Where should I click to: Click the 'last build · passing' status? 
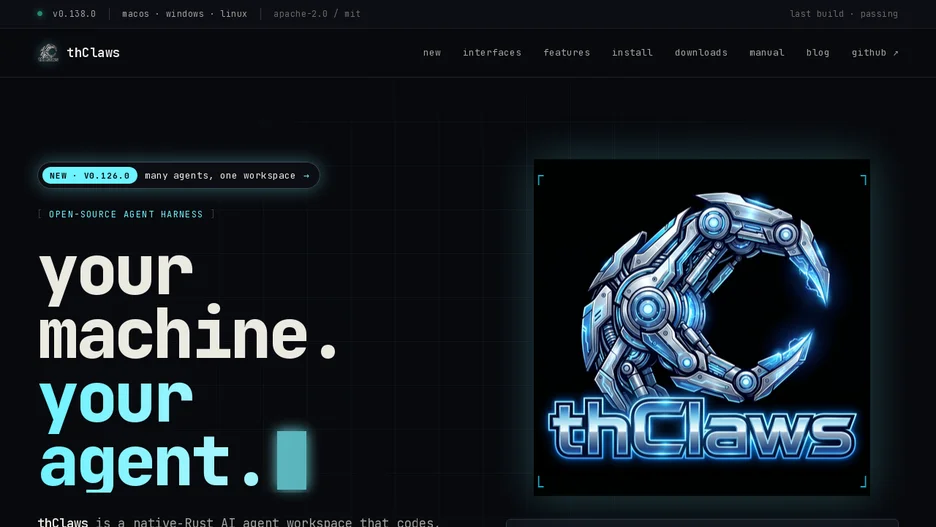[x=843, y=14]
